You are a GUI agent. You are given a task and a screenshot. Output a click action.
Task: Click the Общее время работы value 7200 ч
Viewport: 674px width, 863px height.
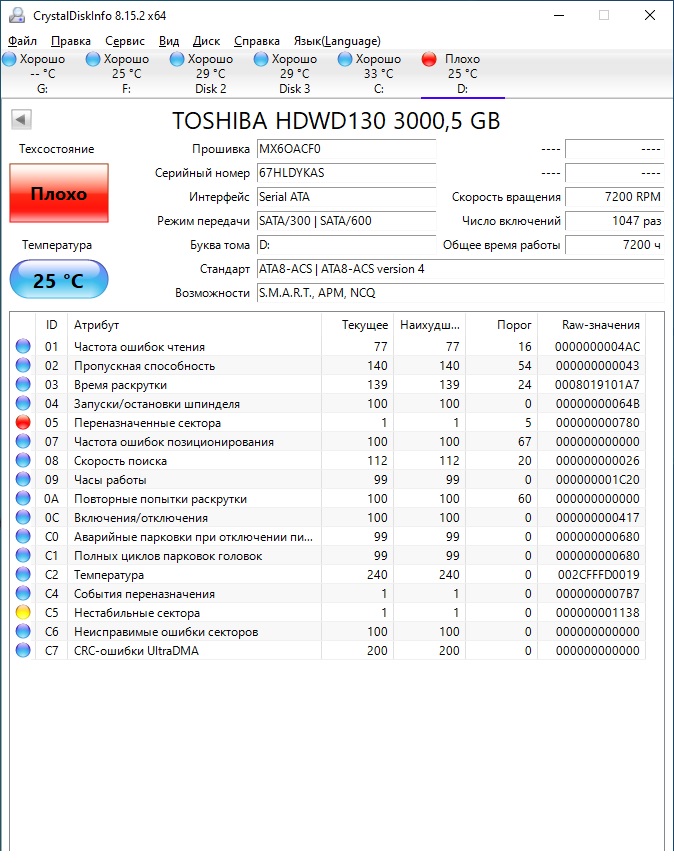615,245
